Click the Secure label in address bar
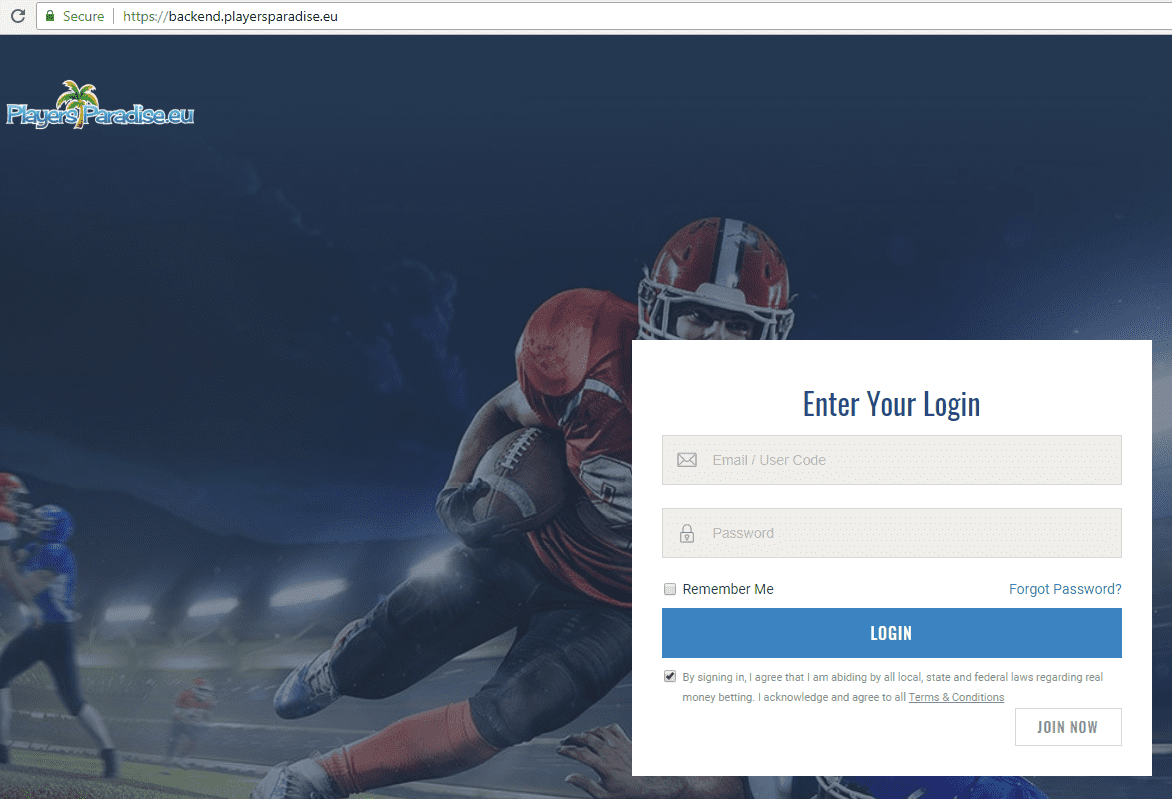 point(83,16)
